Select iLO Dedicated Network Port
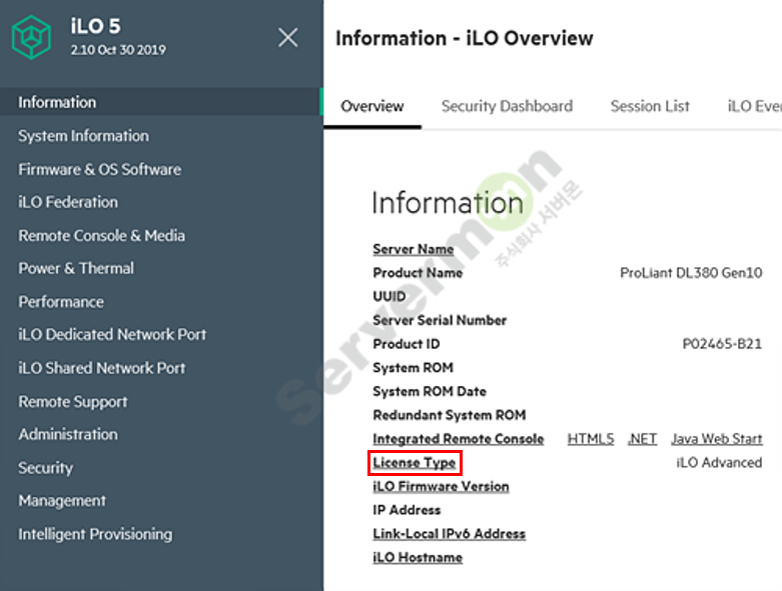Viewport: 782px width, 591px height. pos(112,334)
